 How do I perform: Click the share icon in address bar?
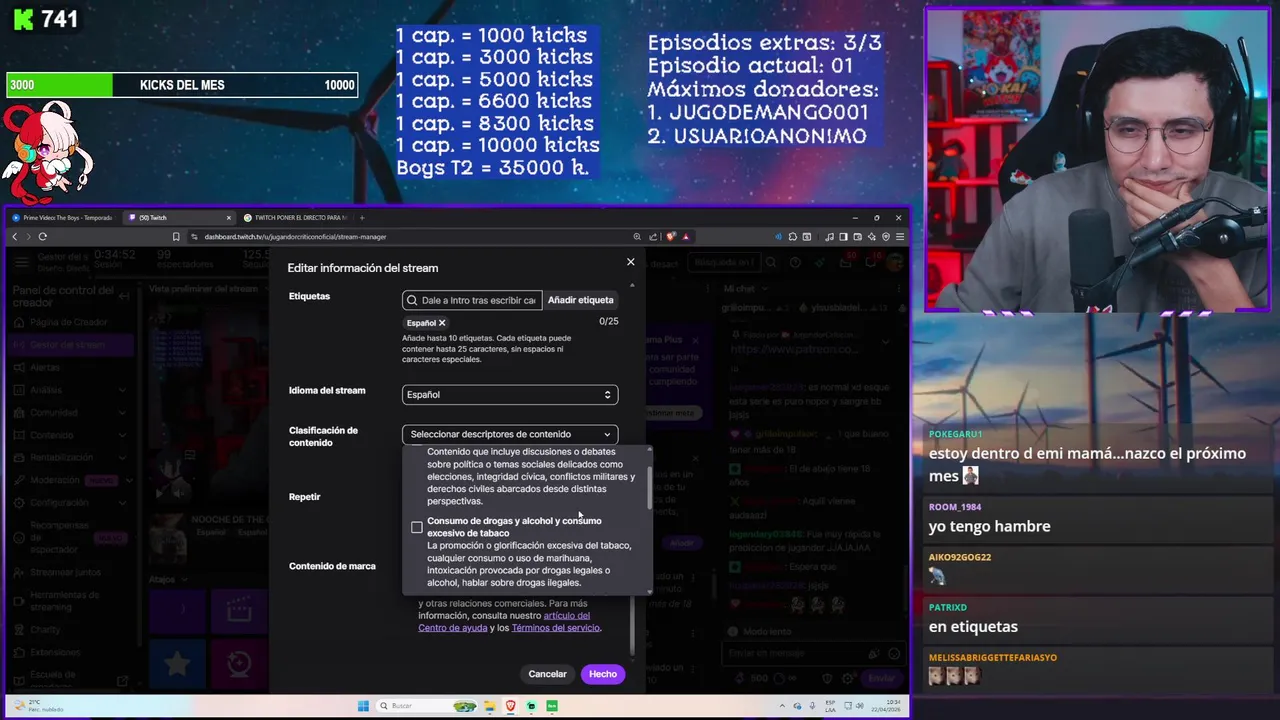click(653, 237)
